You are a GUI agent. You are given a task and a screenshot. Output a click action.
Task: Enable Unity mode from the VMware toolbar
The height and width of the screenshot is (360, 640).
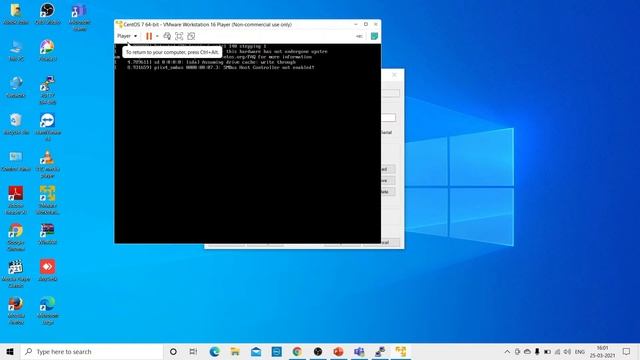[191, 36]
